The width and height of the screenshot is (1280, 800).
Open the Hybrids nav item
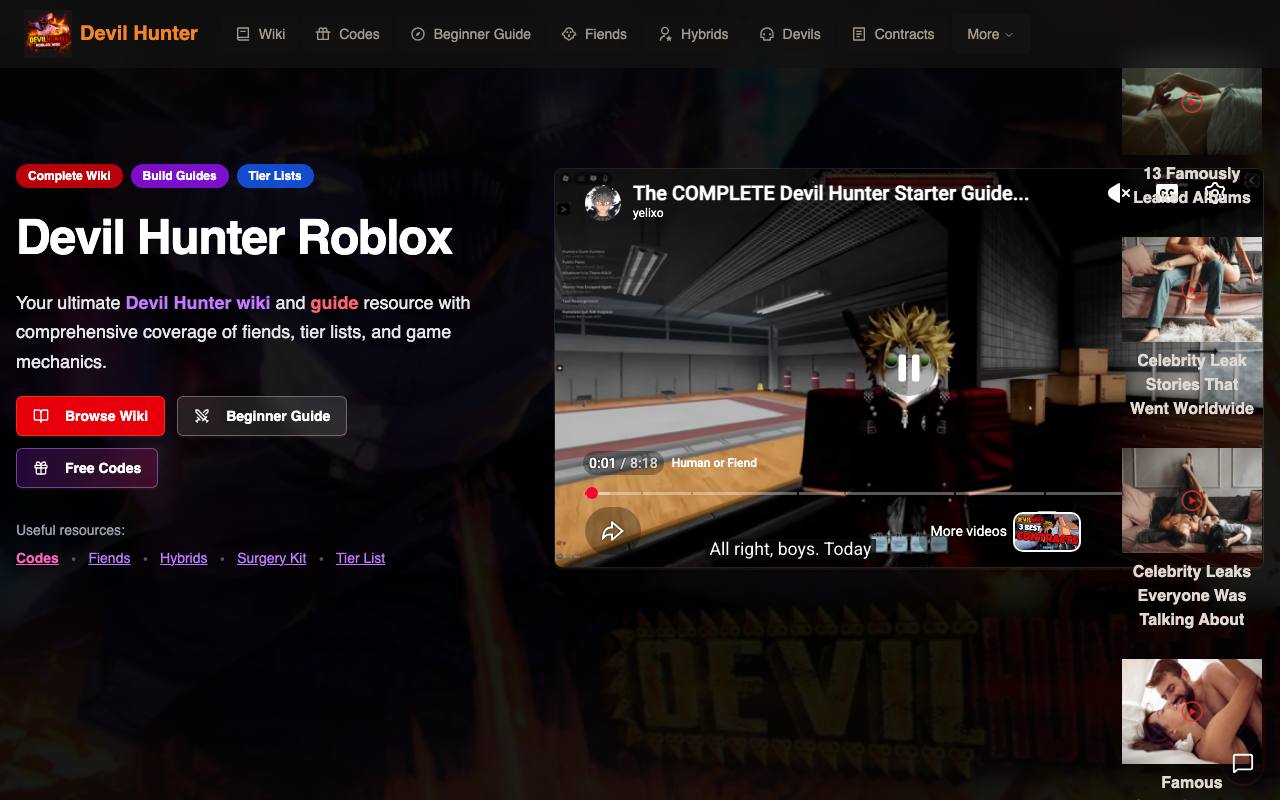pyautogui.click(x=693, y=34)
